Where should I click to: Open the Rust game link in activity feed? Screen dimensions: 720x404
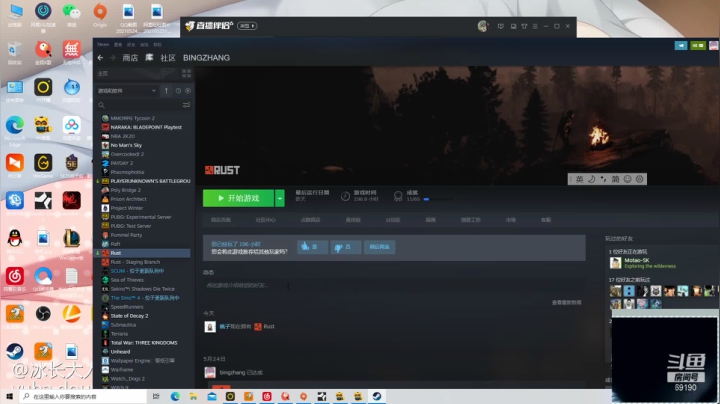pyautogui.click(x=269, y=326)
